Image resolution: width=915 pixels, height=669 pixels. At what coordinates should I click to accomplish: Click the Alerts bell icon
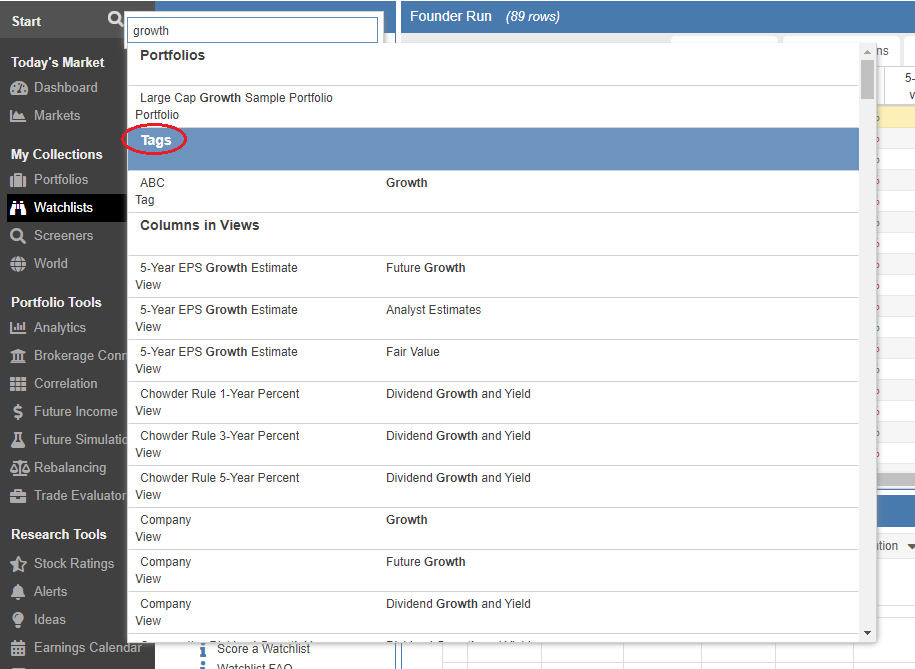tap(18, 592)
